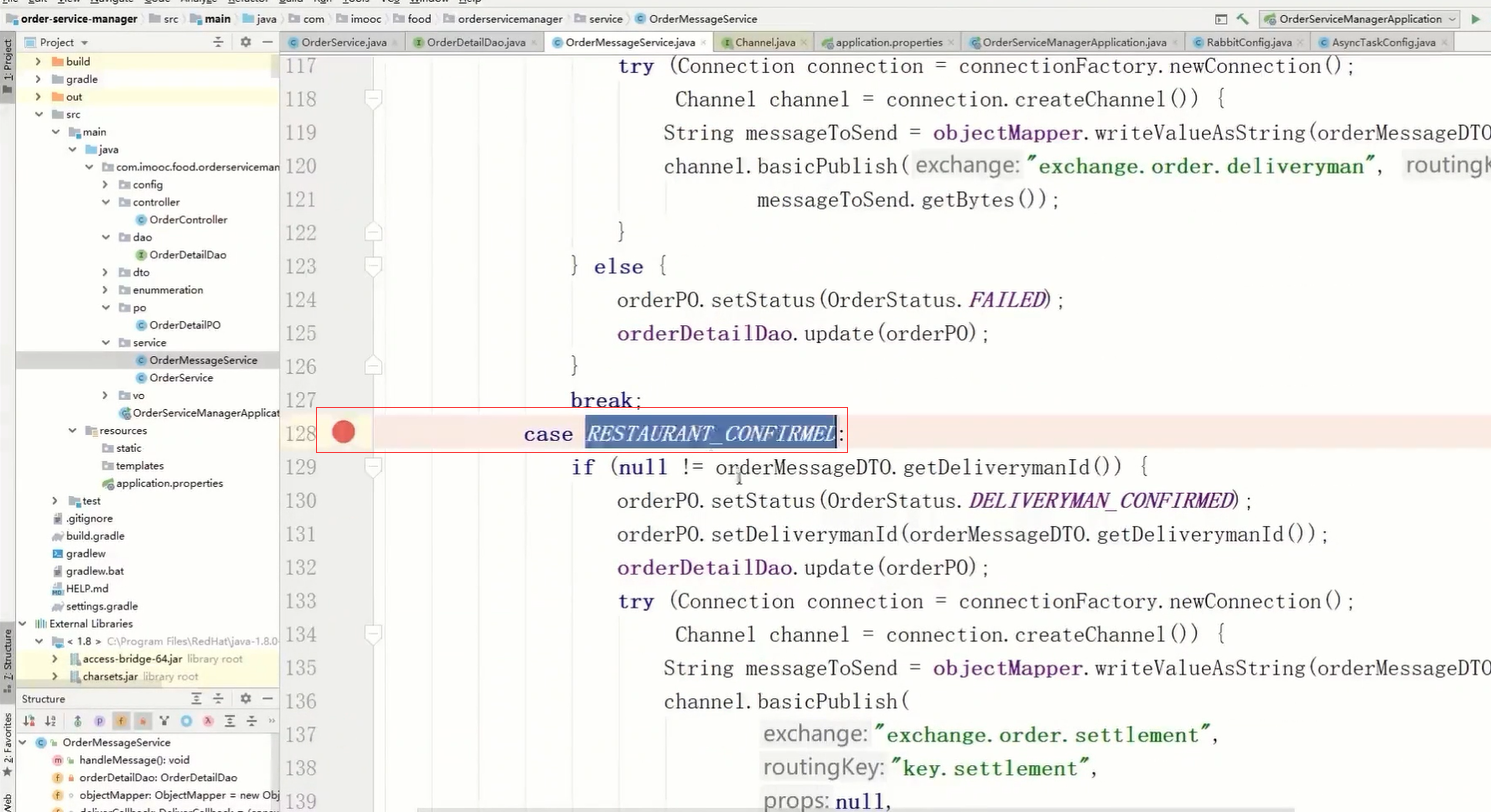1491x812 pixels.
Task: Toggle group methods by defining type
Action: point(165,721)
